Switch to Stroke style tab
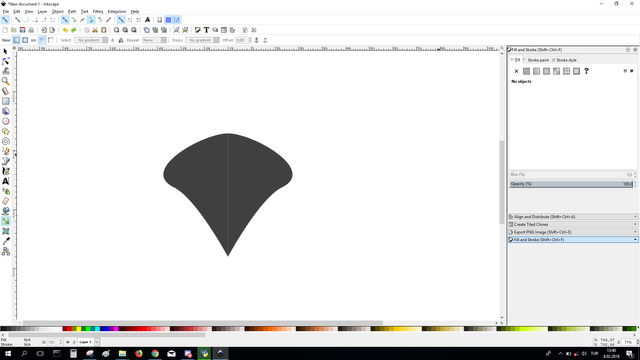The width and height of the screenshot is (640, 360). [564, 60]
